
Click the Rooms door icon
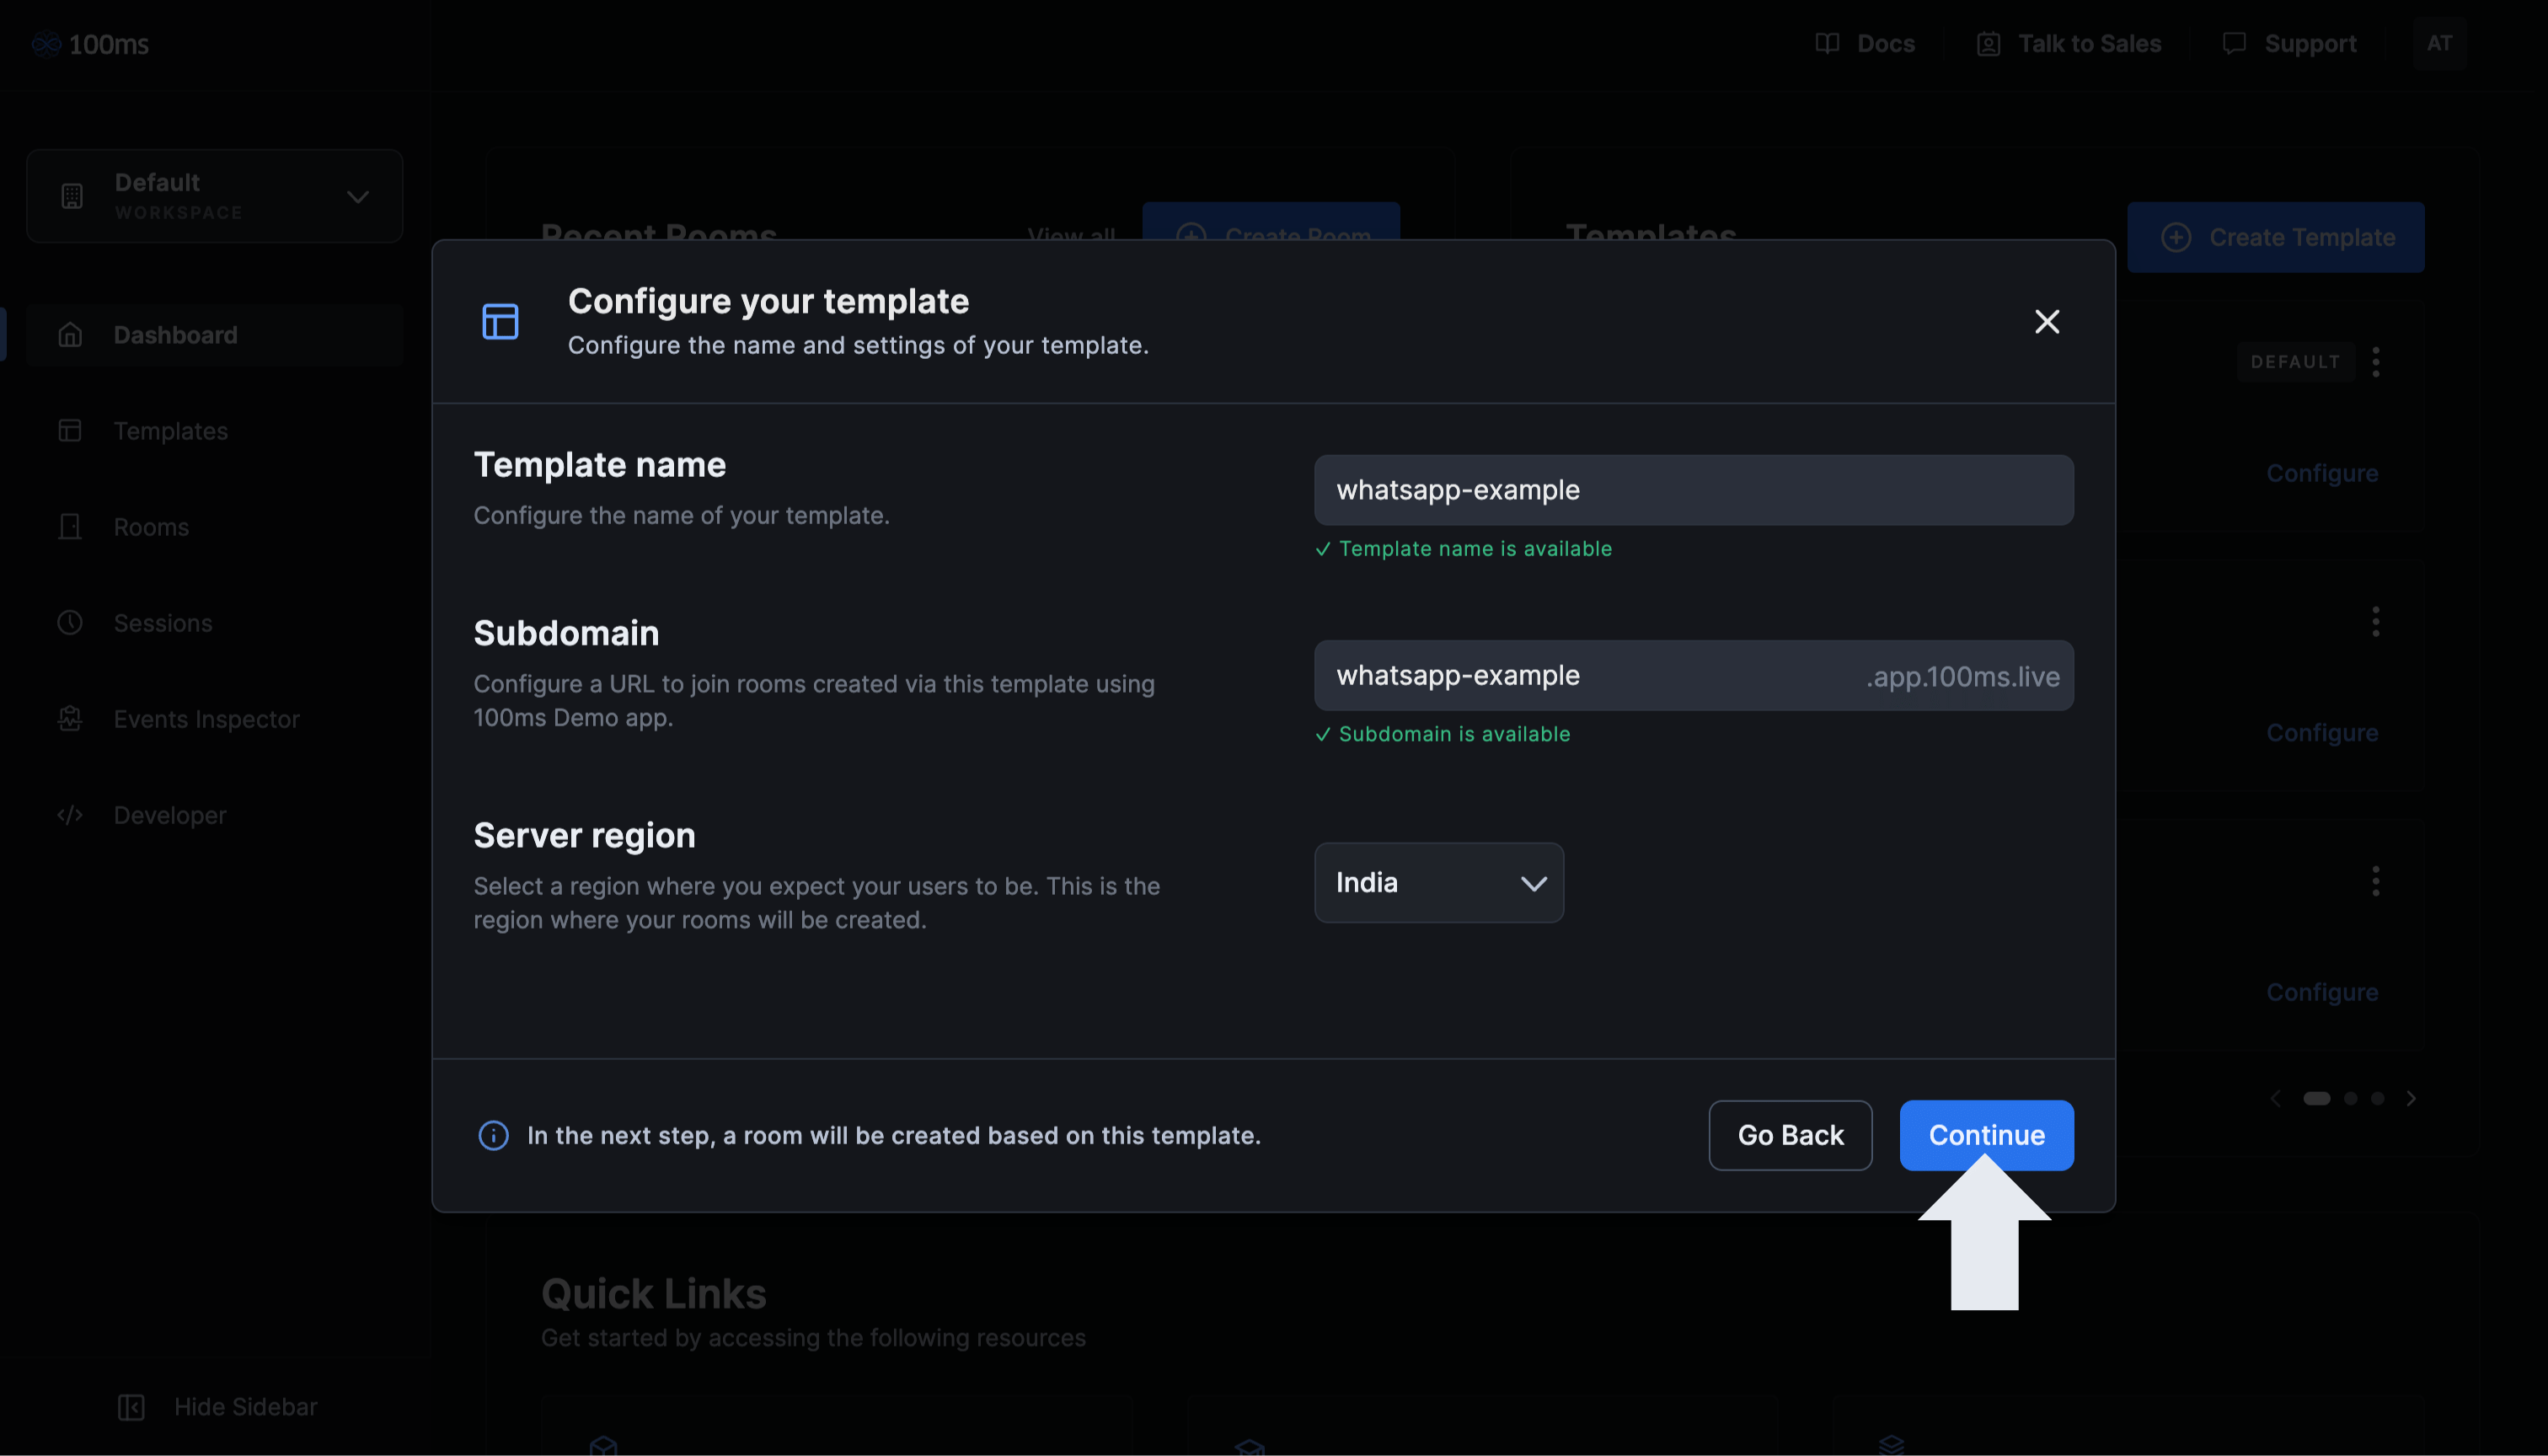pos(70,527)
